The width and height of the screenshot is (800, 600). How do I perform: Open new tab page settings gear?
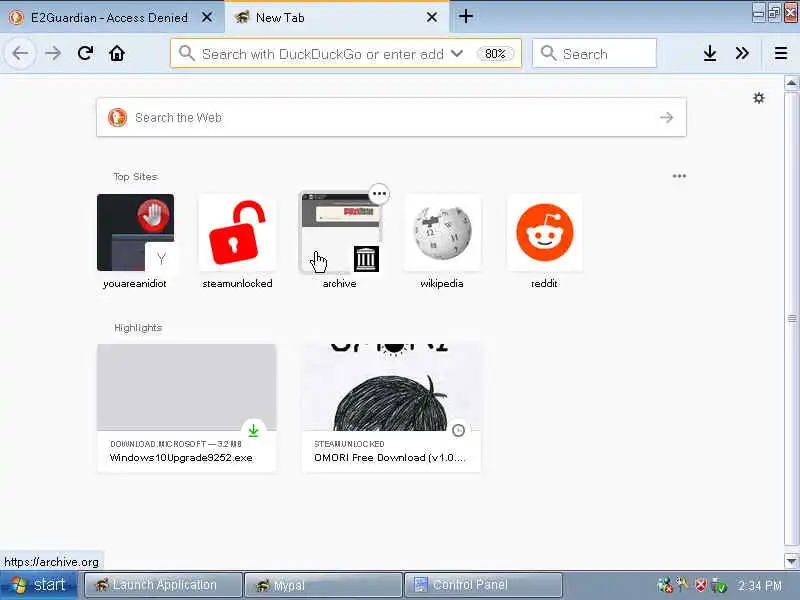[759, 98]
